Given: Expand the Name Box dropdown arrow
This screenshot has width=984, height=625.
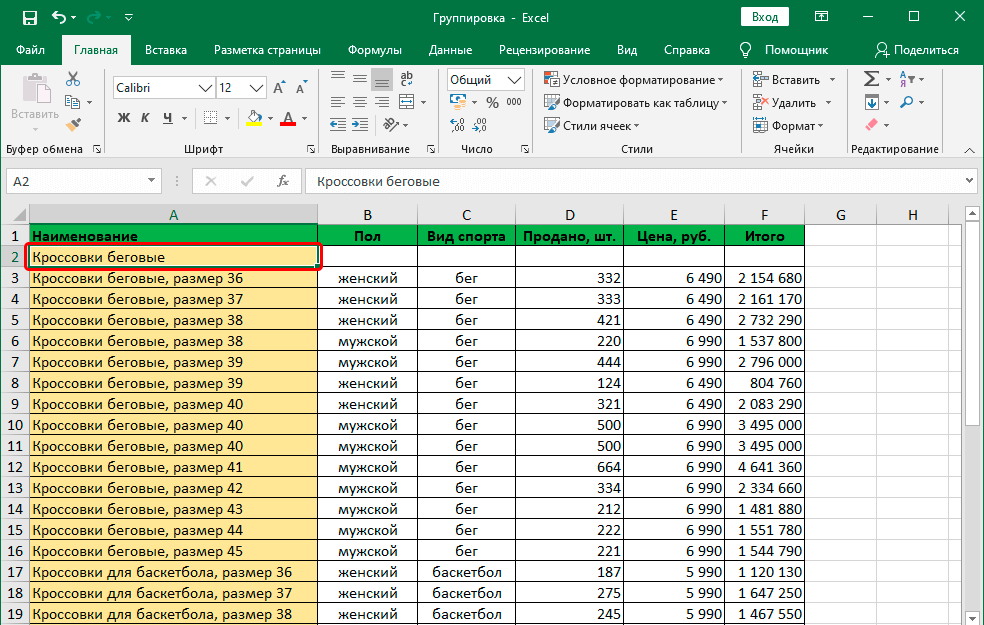Looking at the screenshot, I should click(151, 181).
